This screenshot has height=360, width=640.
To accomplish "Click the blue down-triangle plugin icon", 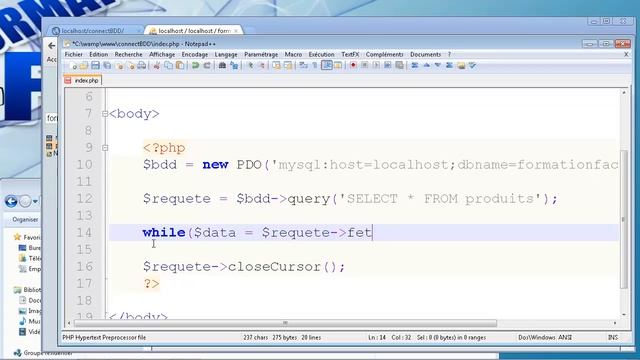I will (438, 65).
